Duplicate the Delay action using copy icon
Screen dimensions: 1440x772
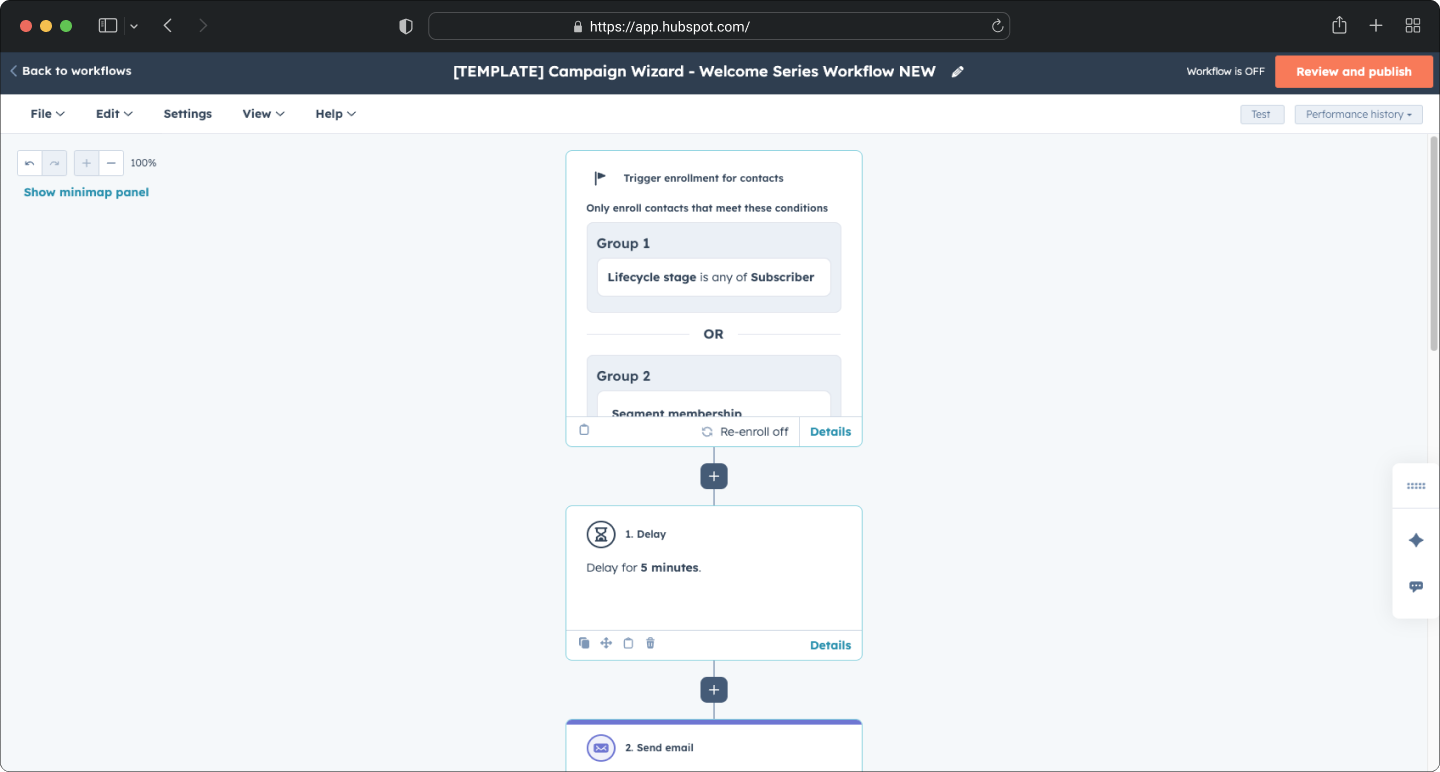coord(584,644)
